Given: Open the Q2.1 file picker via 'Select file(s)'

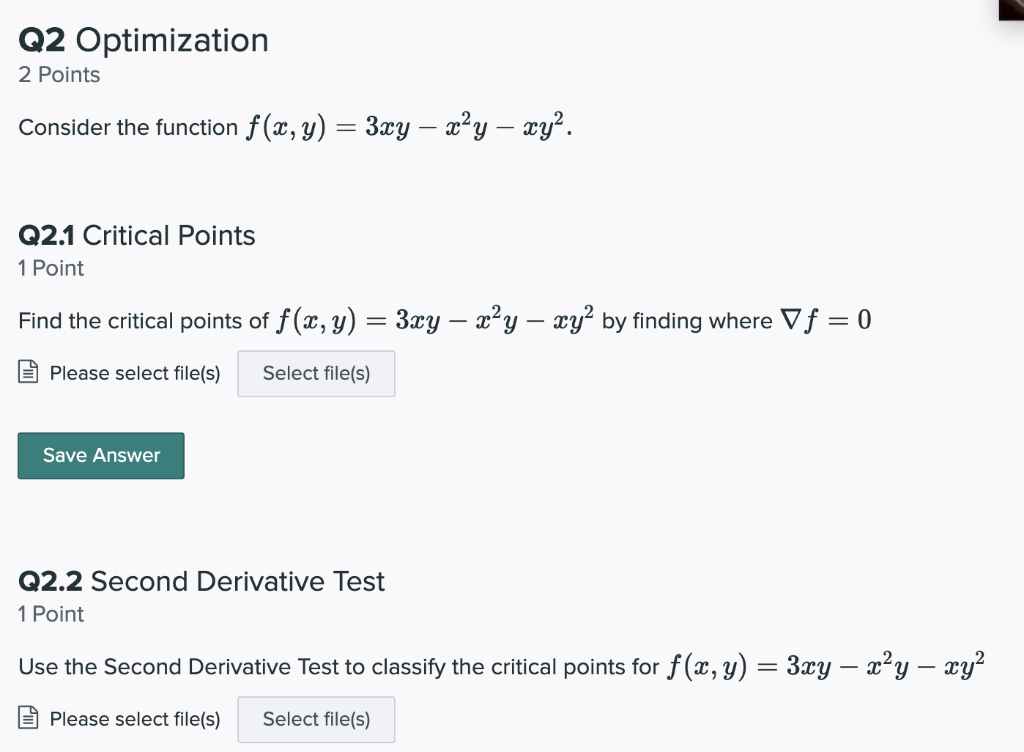Looking at the screenshot, I should click(x=316, y=373).
